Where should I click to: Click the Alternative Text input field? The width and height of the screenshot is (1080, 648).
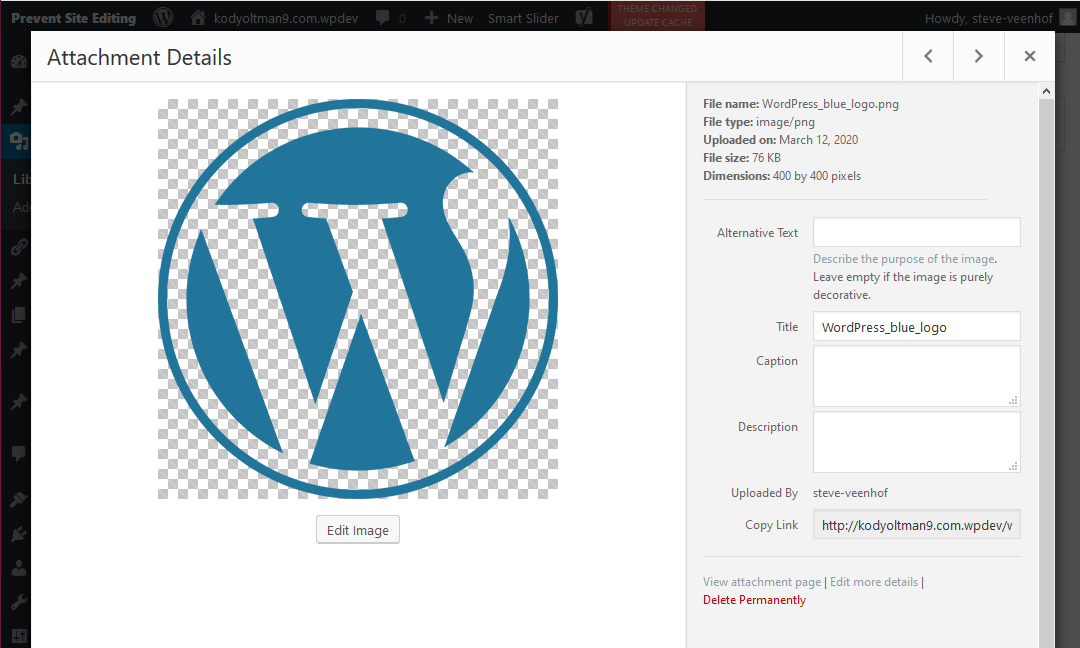(x=916, y=232)
